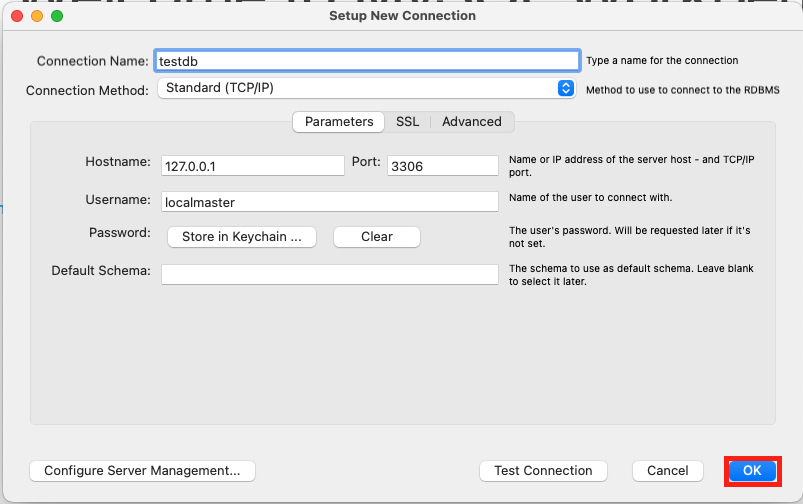Click the 'The user's password' description text
803x504 pixels.
pyautogui.click(x=629, y=237)
